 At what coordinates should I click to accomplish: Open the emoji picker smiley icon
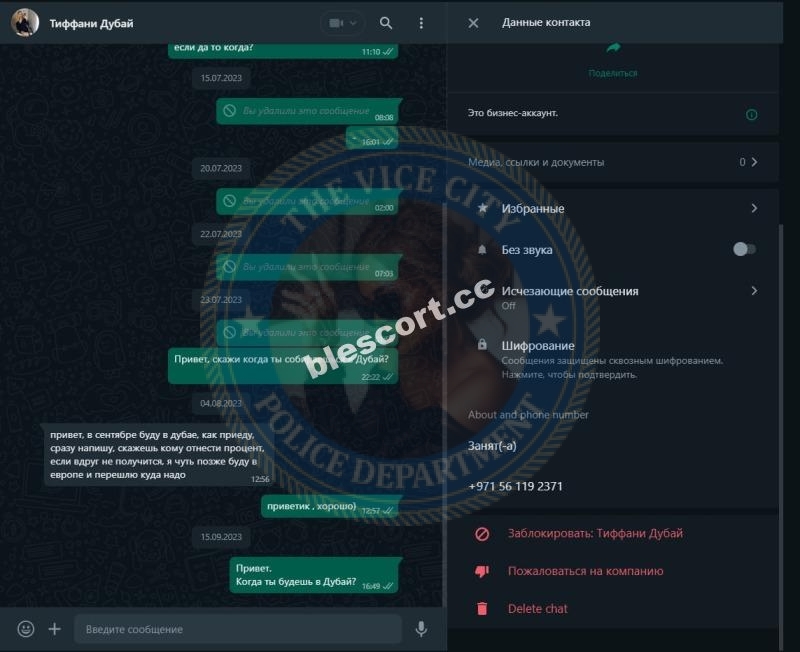[x=26, y=629]
